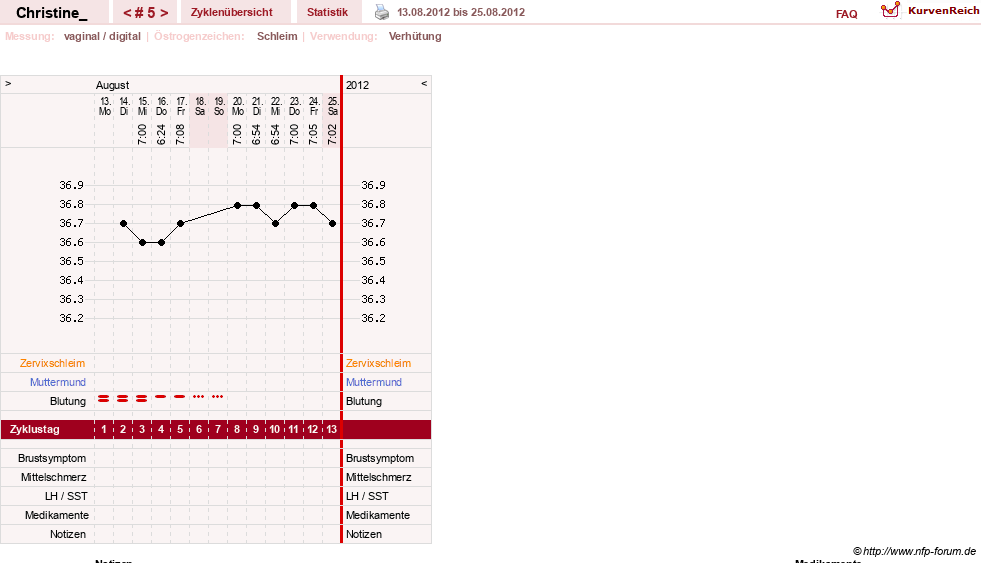Viewport: 981px width, 563px height.
Task: Select the temperature point on 21. Di
Action: [x=257, y=205]
